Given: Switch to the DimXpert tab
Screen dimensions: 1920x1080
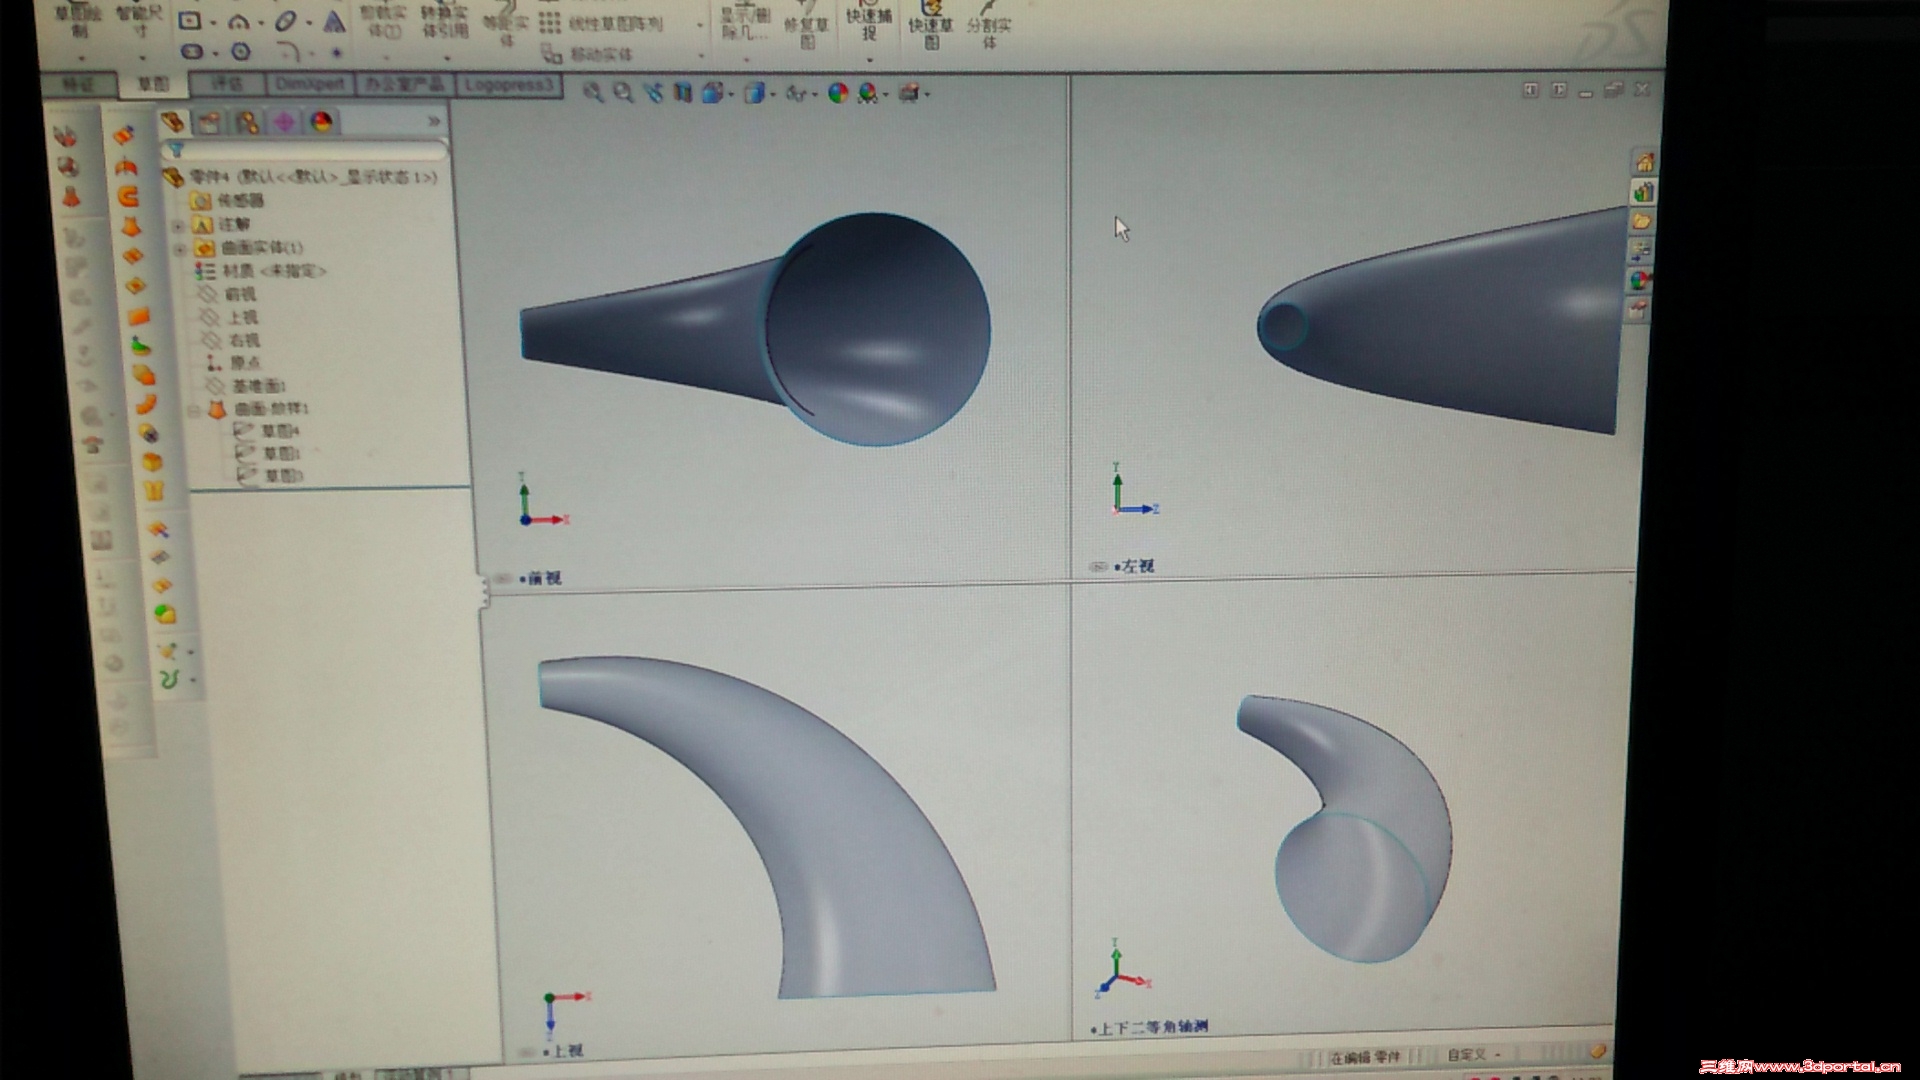Looking at the screenshot, I should (310, 85).
